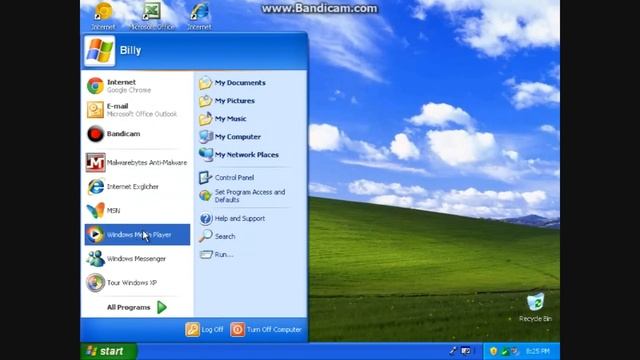Viewport: 640px width, 360px height.
Task: Click Turn Off Computer button
Action: click(266, 329)
